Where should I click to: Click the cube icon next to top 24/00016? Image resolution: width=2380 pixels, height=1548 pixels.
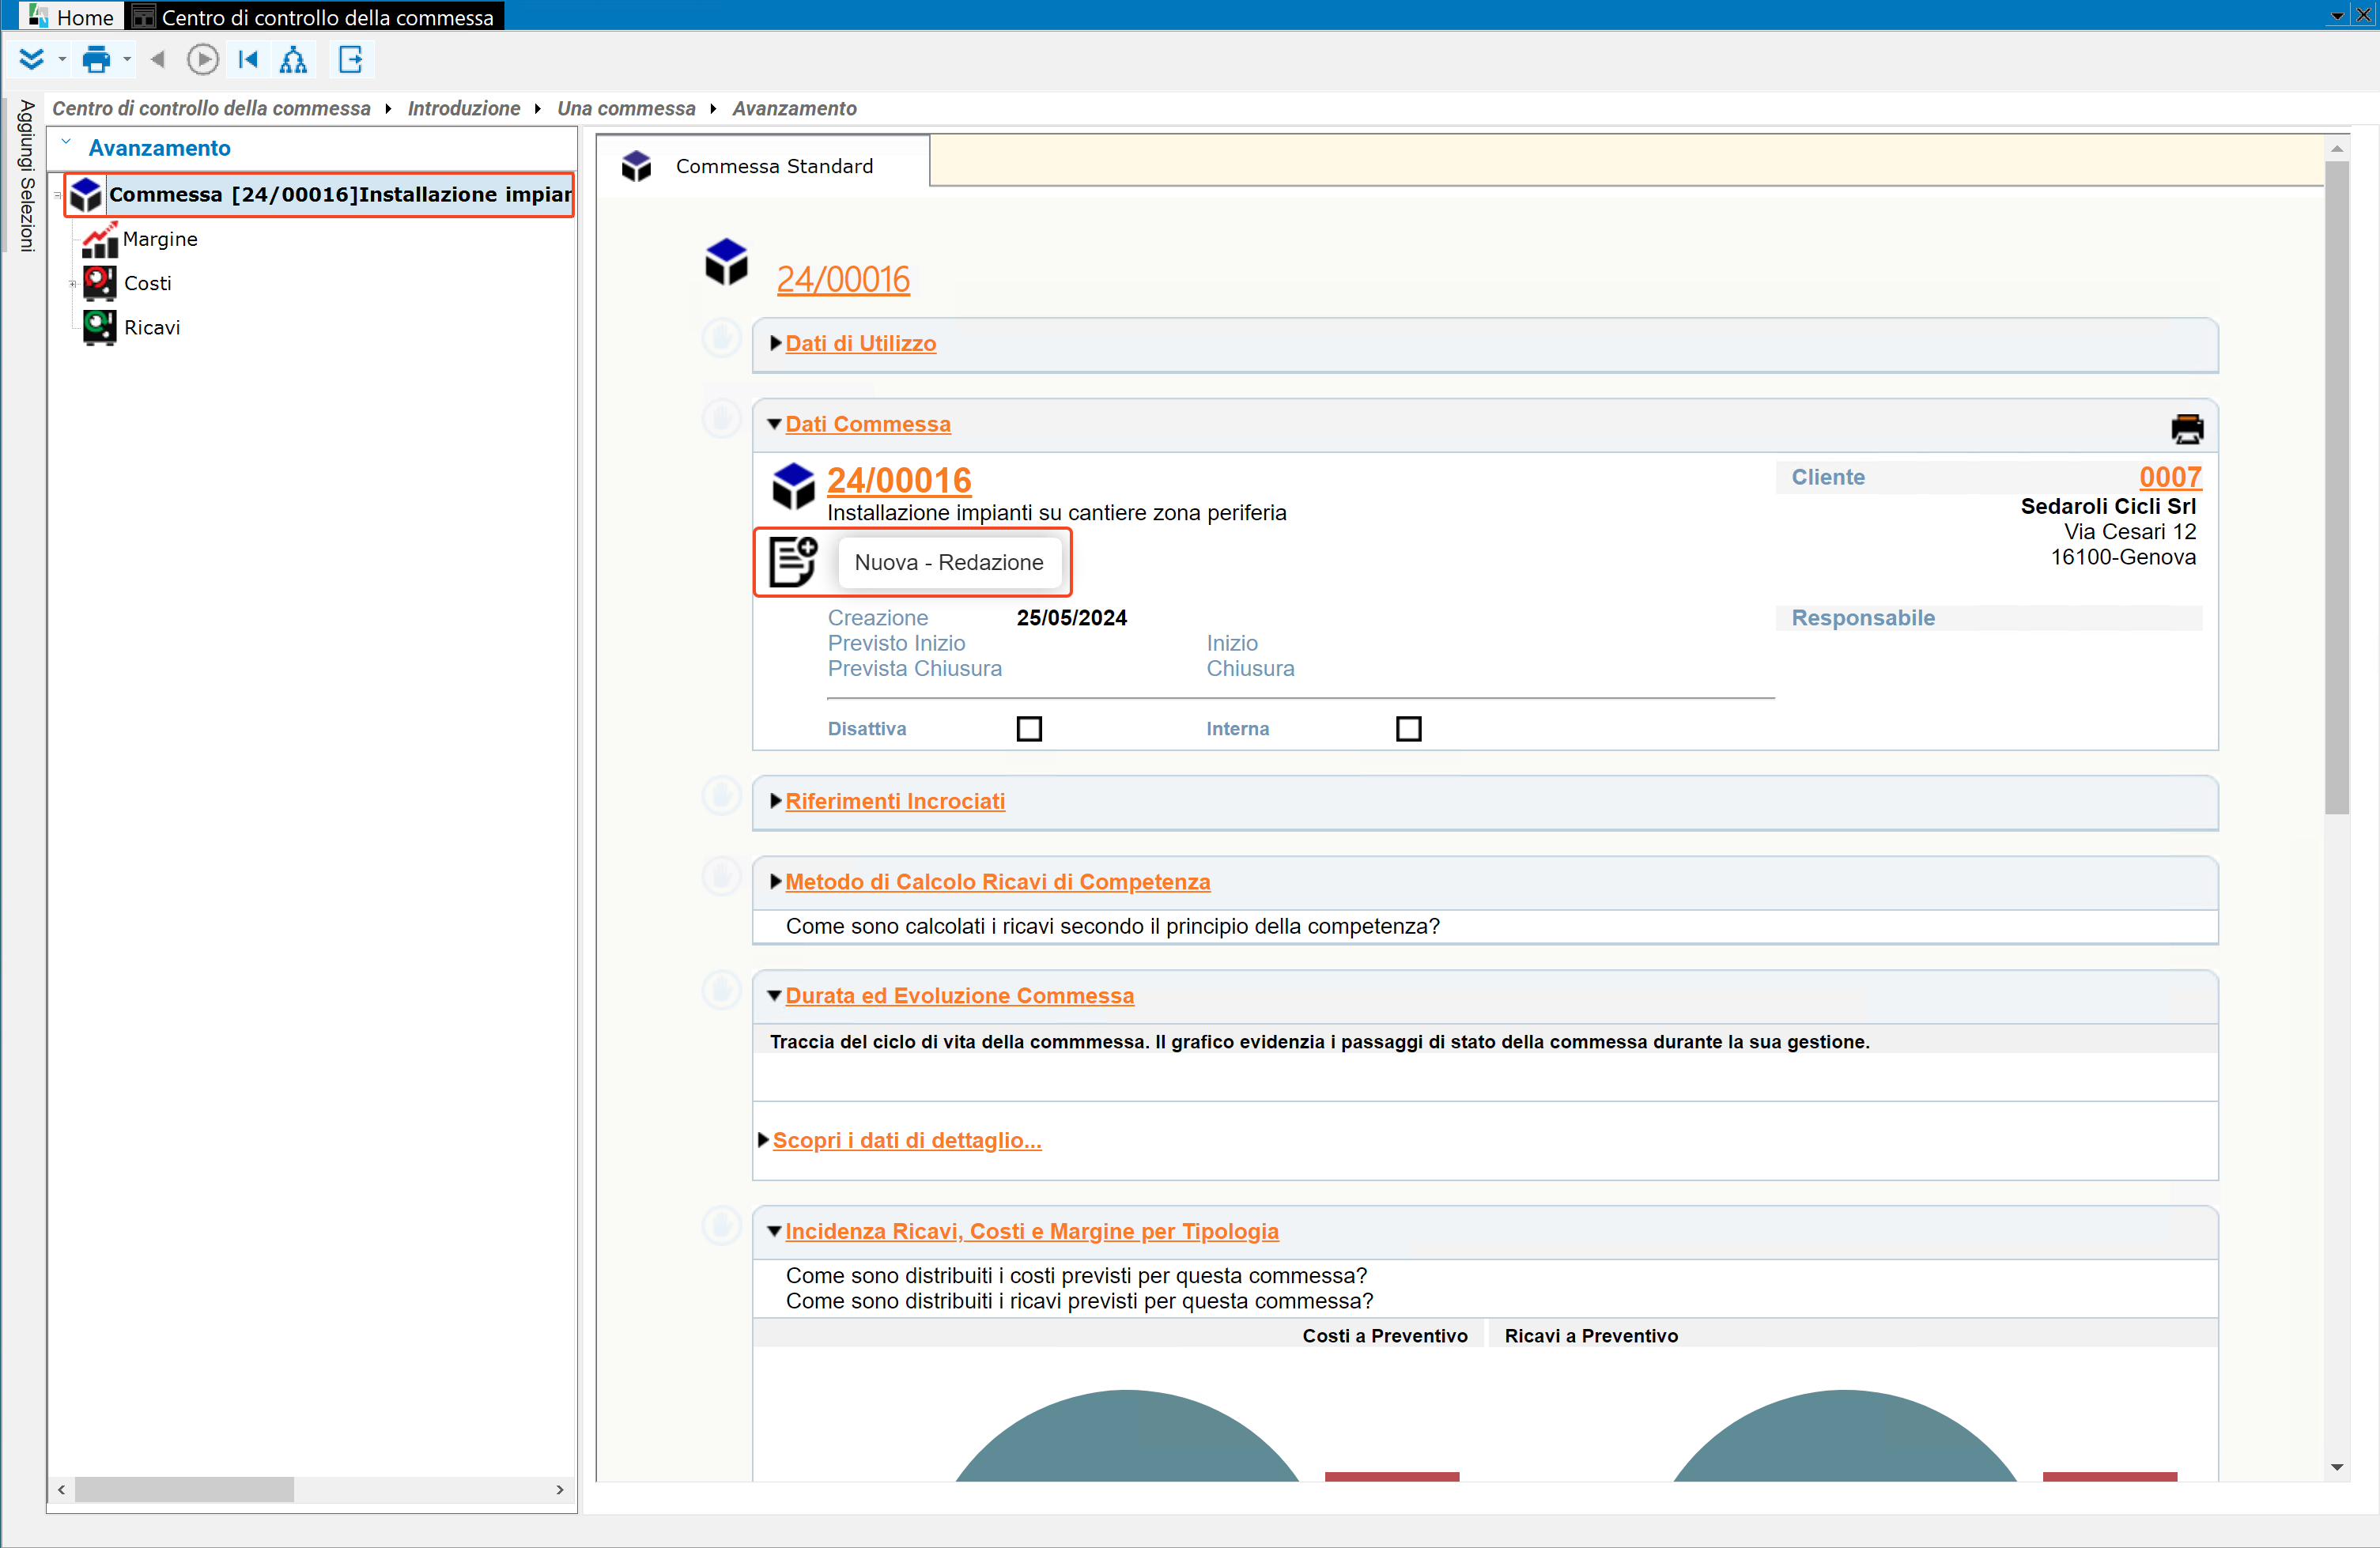pos(727,262)
